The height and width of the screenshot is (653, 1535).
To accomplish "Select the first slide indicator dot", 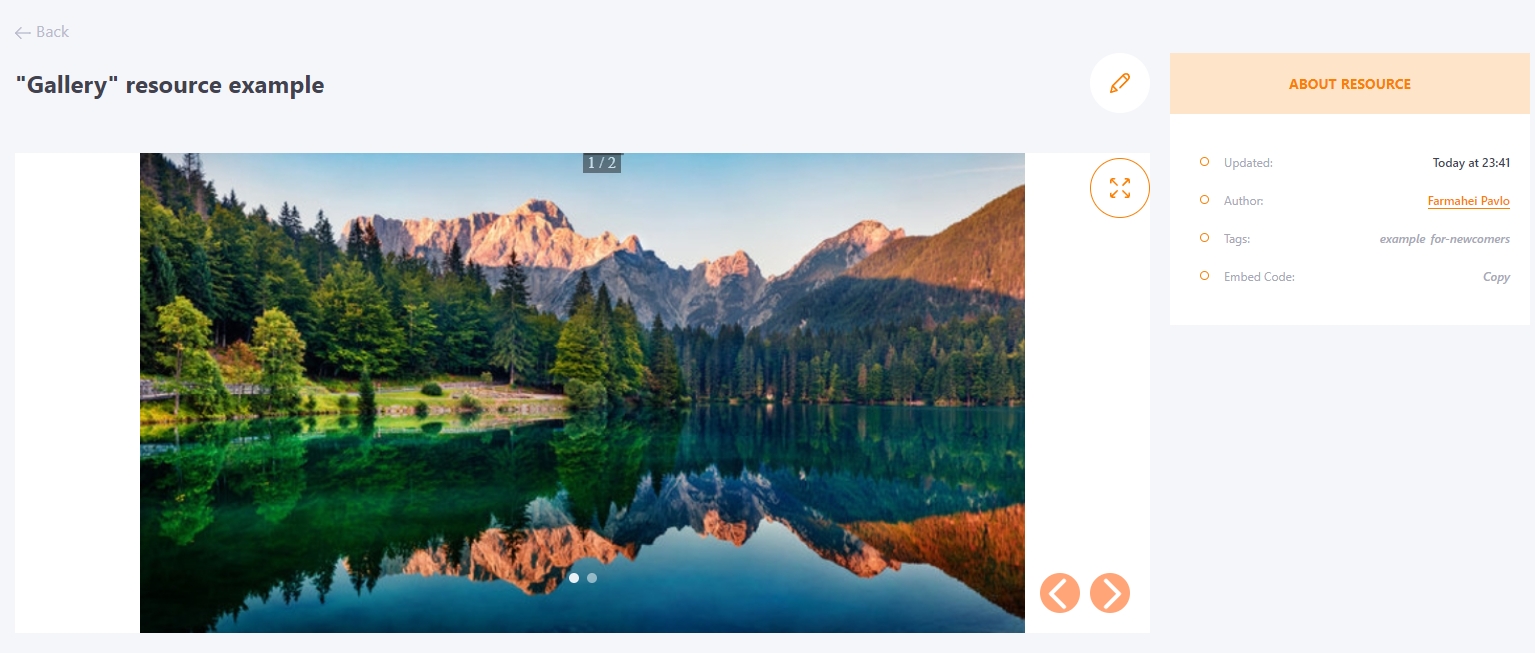I will coord(574,578).
